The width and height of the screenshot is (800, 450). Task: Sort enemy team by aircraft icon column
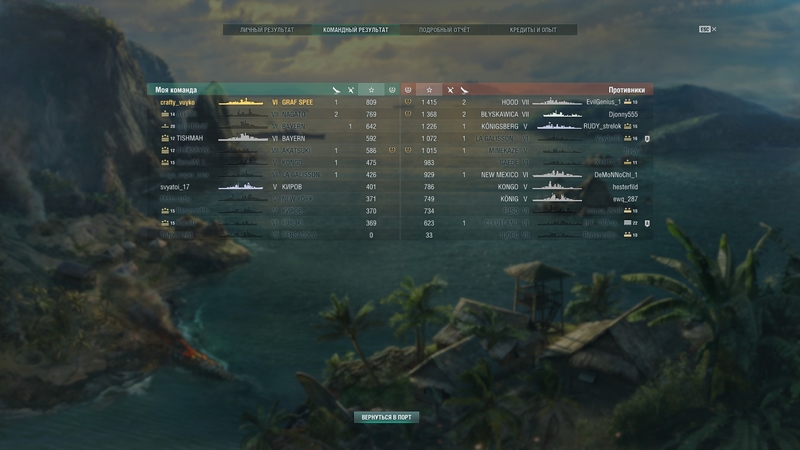pos(464,90)
